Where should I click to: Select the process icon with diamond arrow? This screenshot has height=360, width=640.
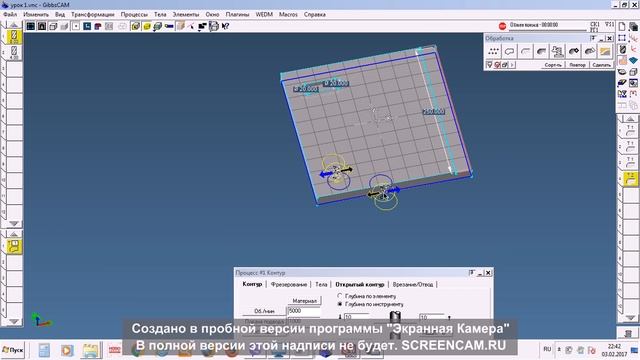[x=573, y=51]
